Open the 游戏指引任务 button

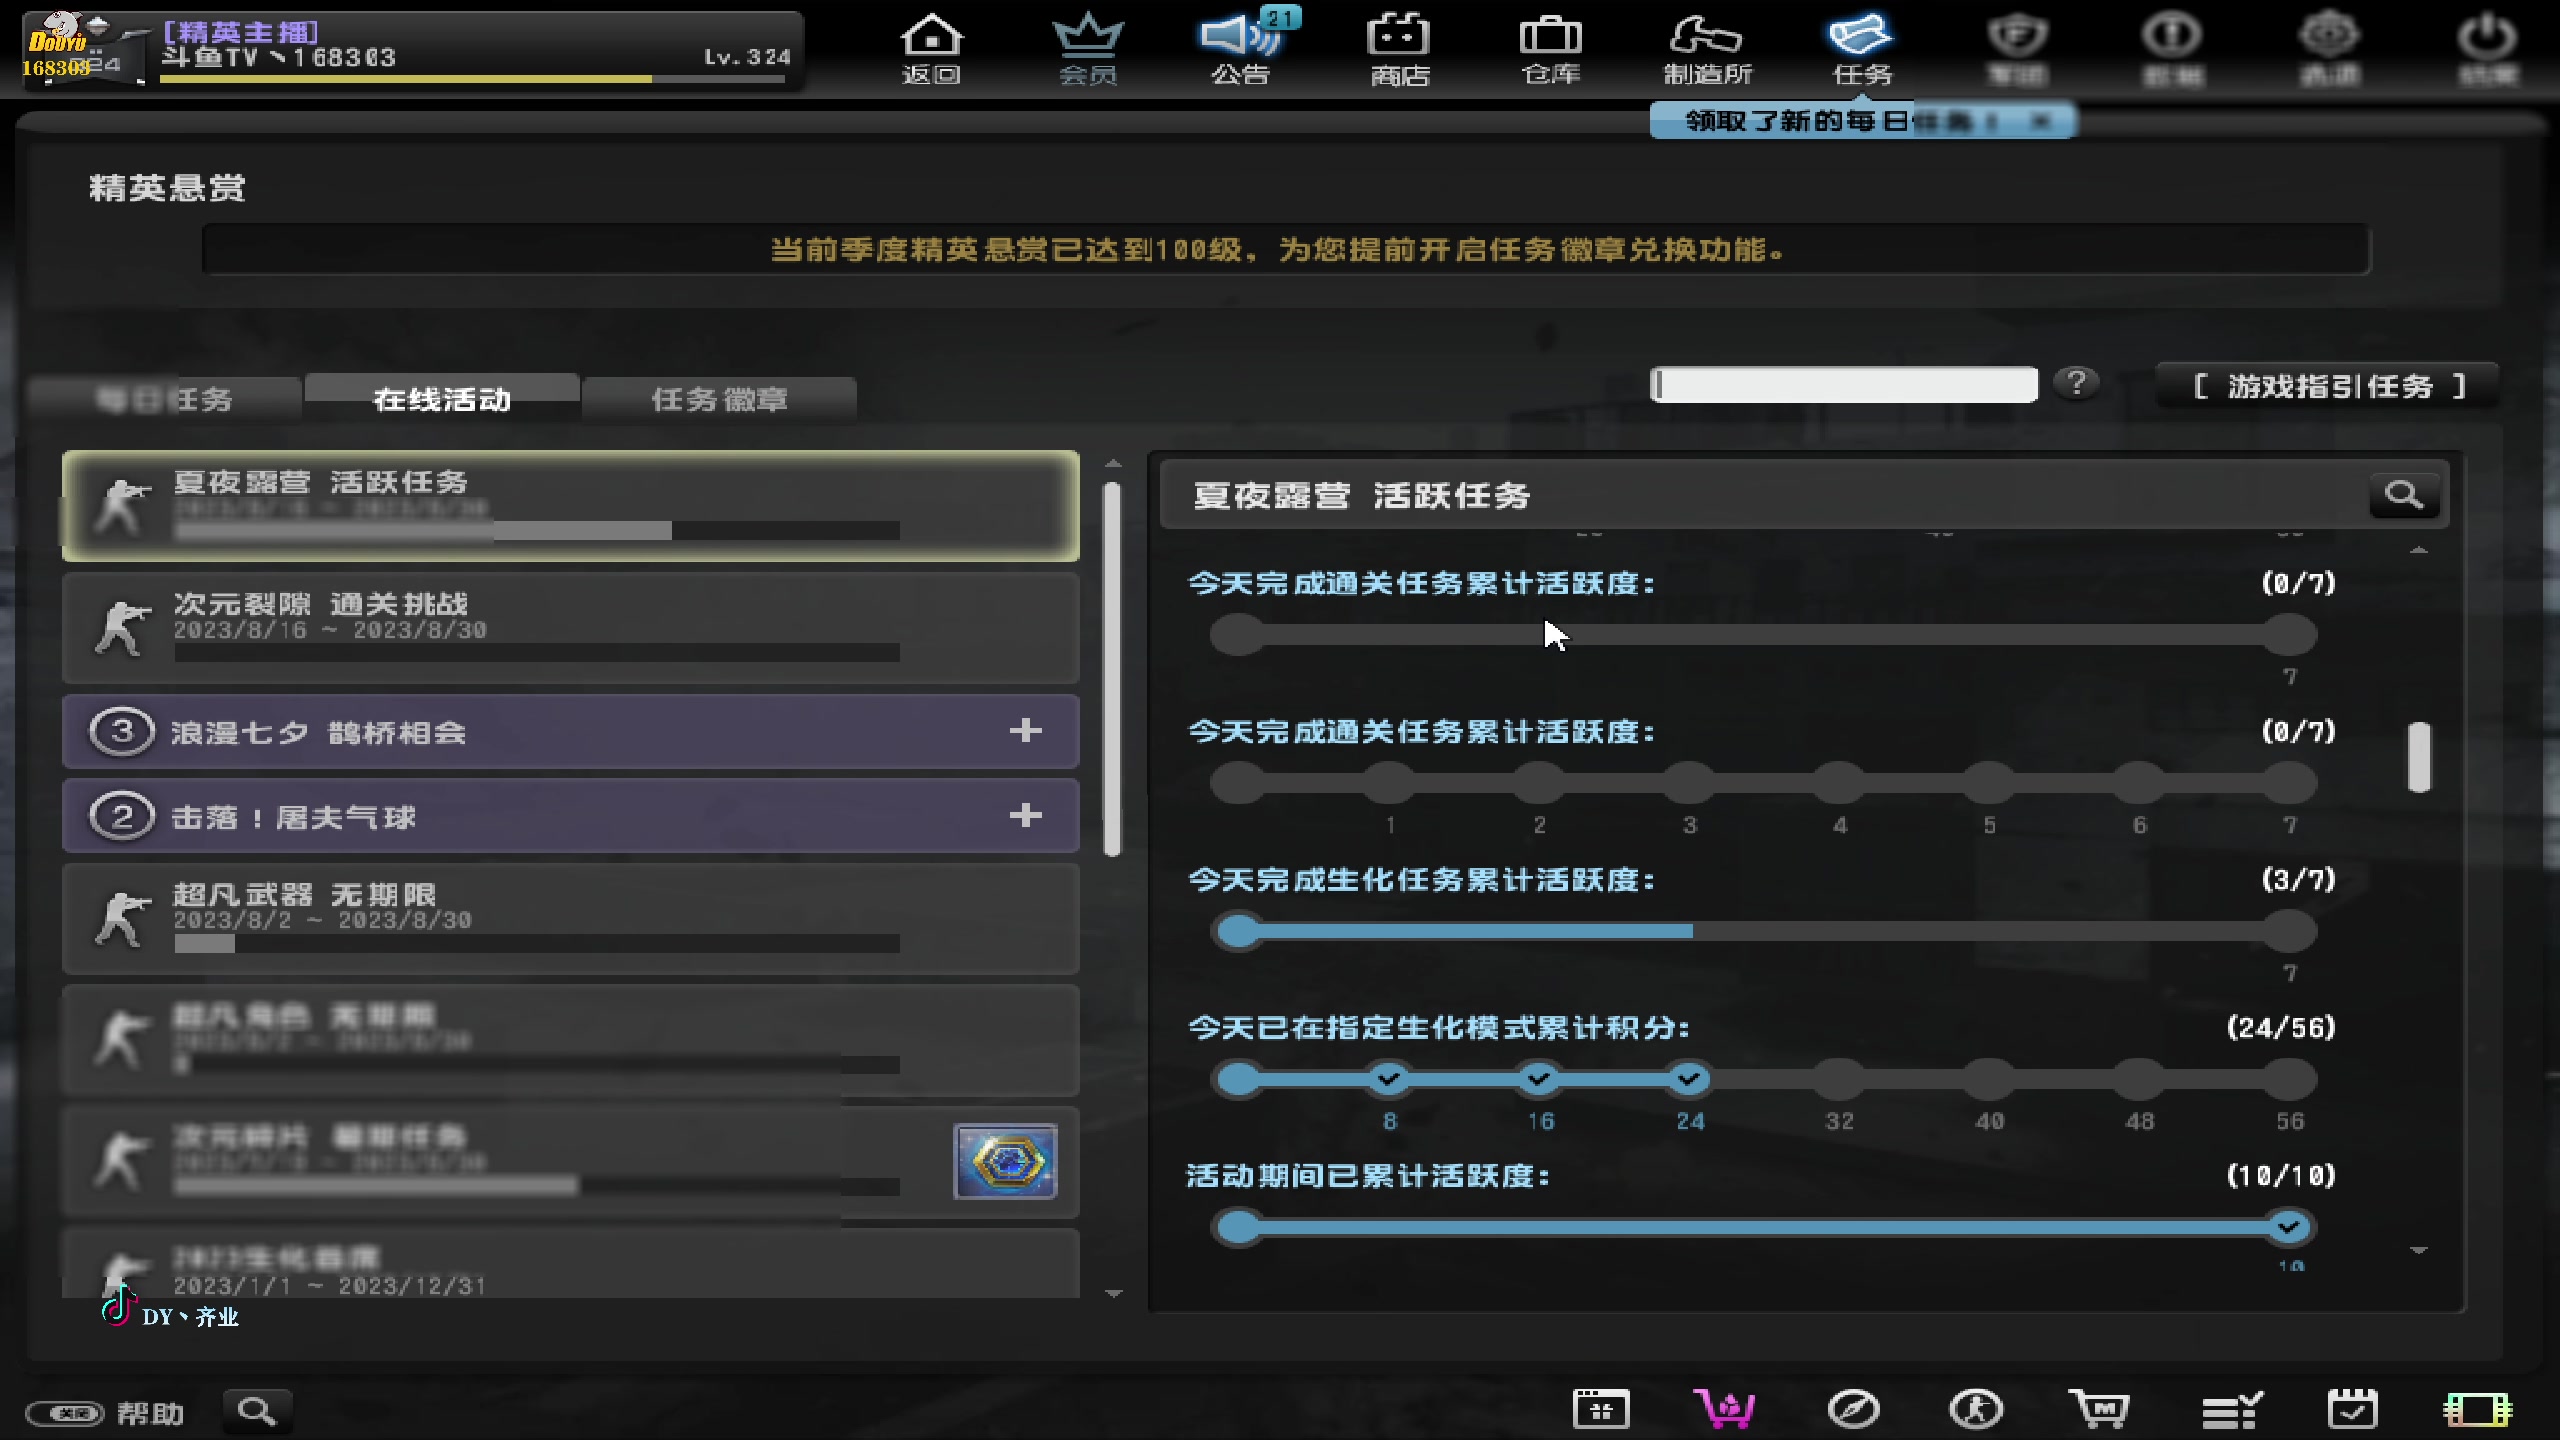[x=2329, y=386]
